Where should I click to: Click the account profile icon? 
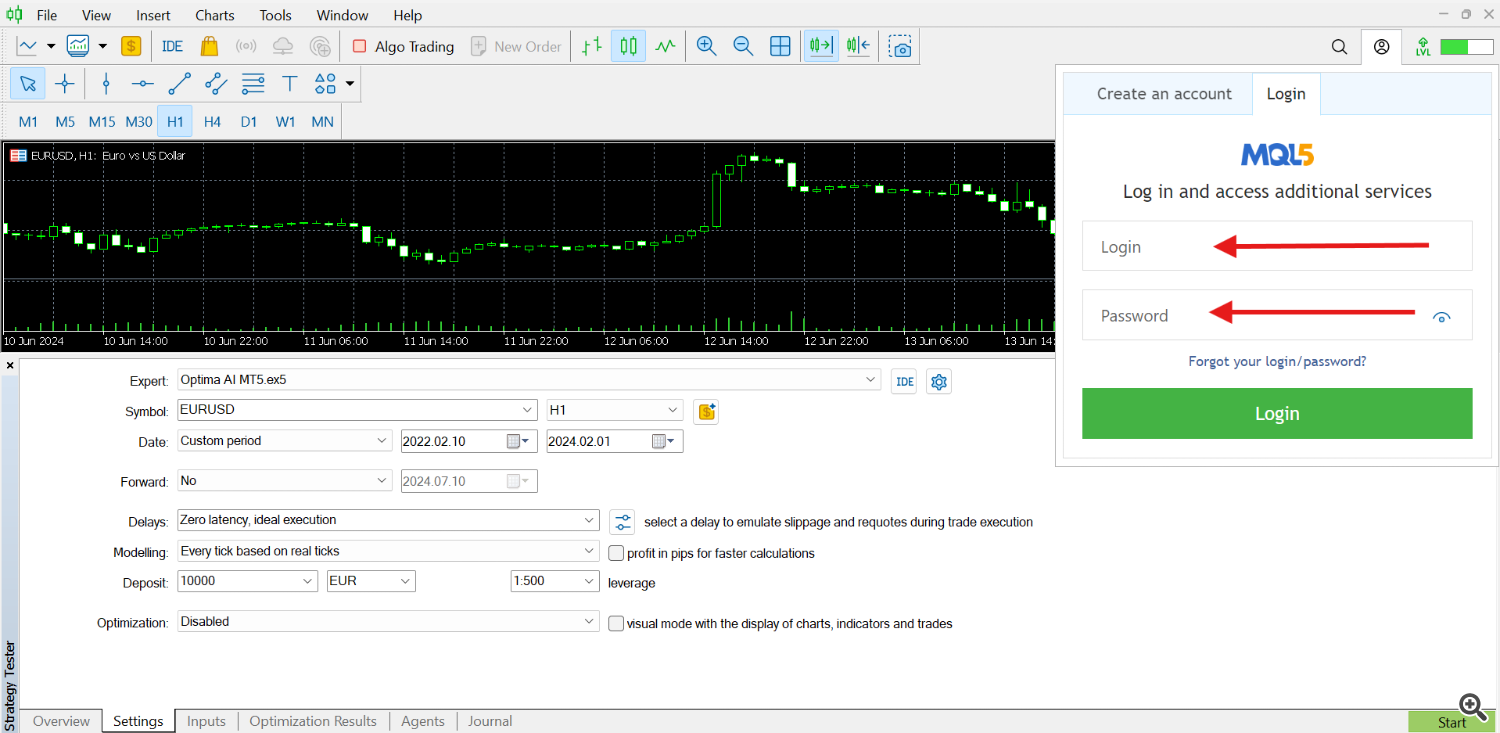click(x=1381, y=46)
